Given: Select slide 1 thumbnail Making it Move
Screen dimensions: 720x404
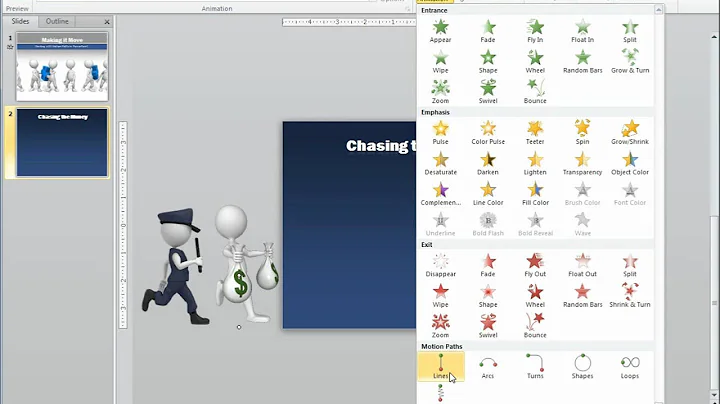Looking at the screenshot, I should (x=62, y=67).
